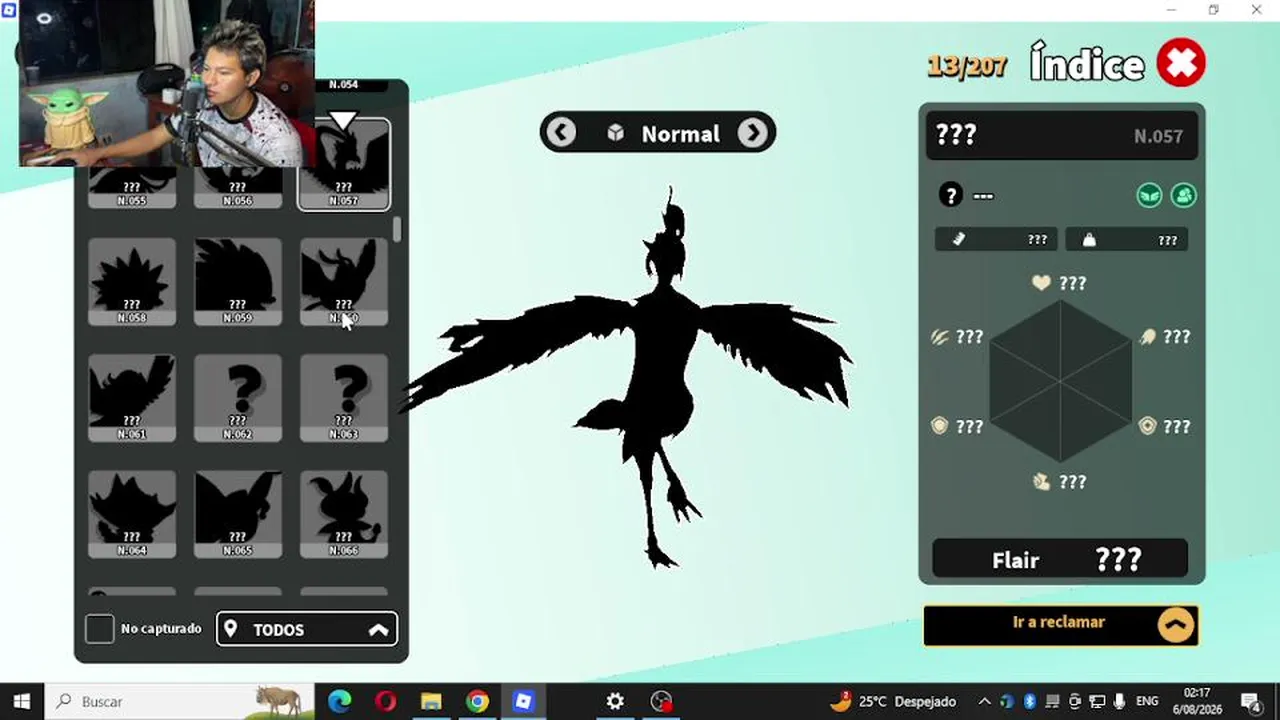The width and height of the screenshot is (1280, 720).
Task: Open Windows Settings gear on taskbar
Action: [615, 701]
